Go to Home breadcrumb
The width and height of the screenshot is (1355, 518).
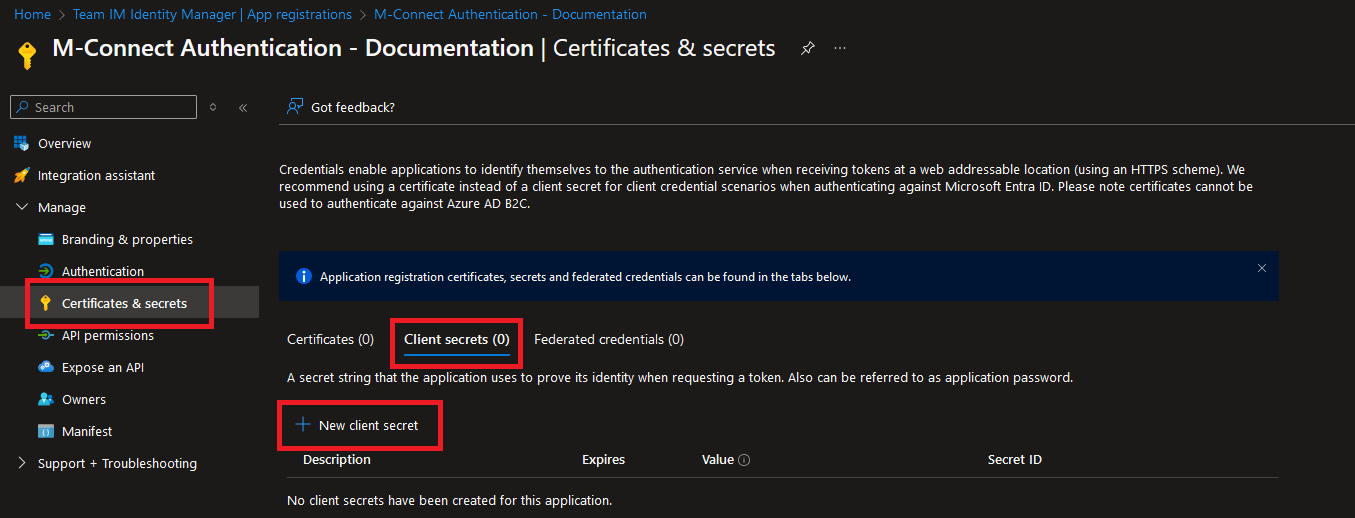click(x=33, y=14)
